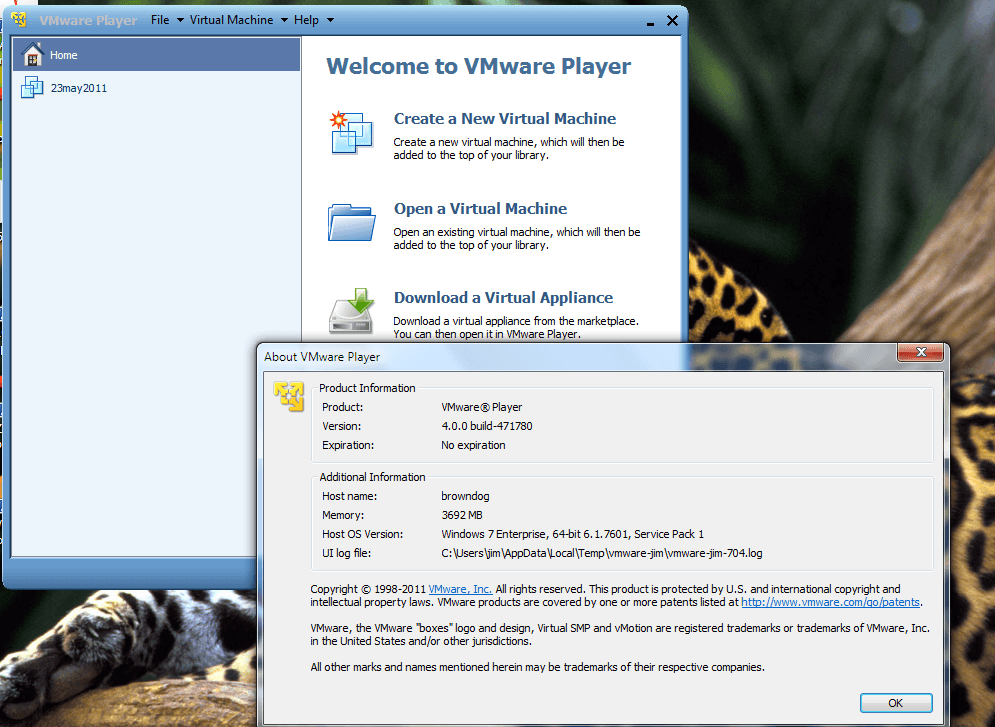This screenshot has width=995, height=727.
Task: Click the Create a New Virtual Machine icon
Action: click(352, 133)
